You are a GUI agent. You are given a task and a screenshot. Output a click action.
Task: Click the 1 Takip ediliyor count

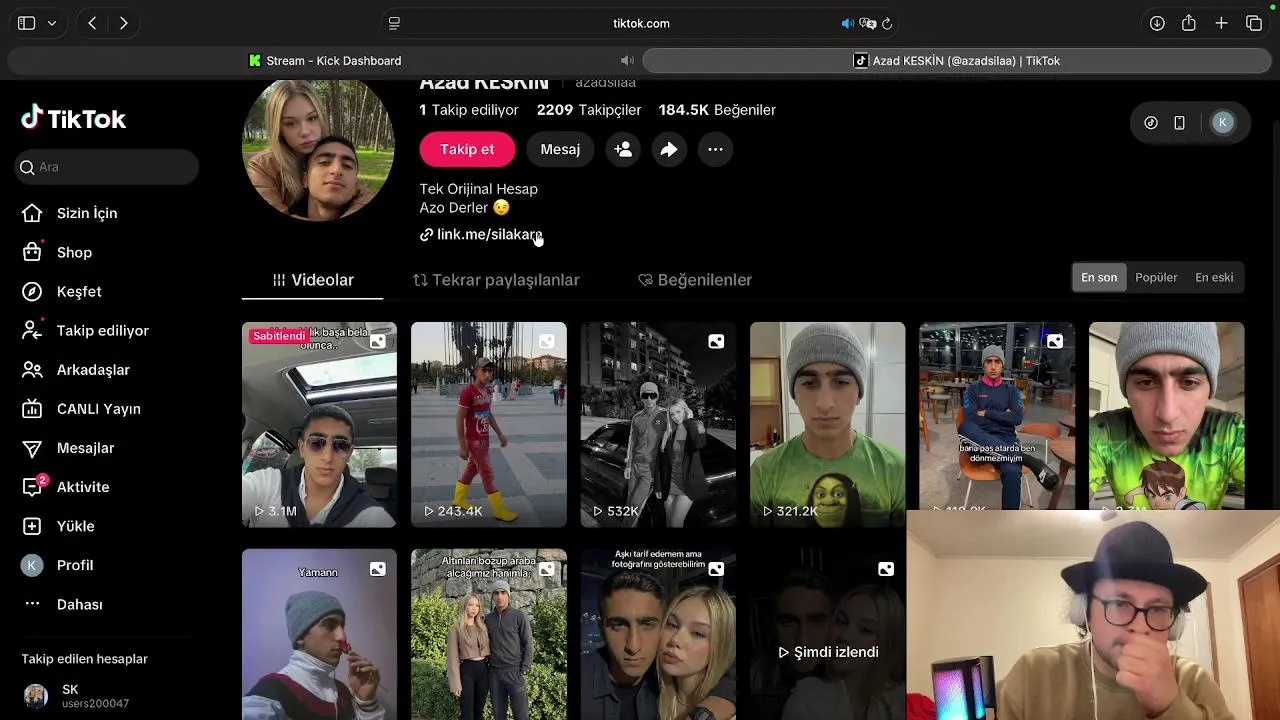[469, 110]
